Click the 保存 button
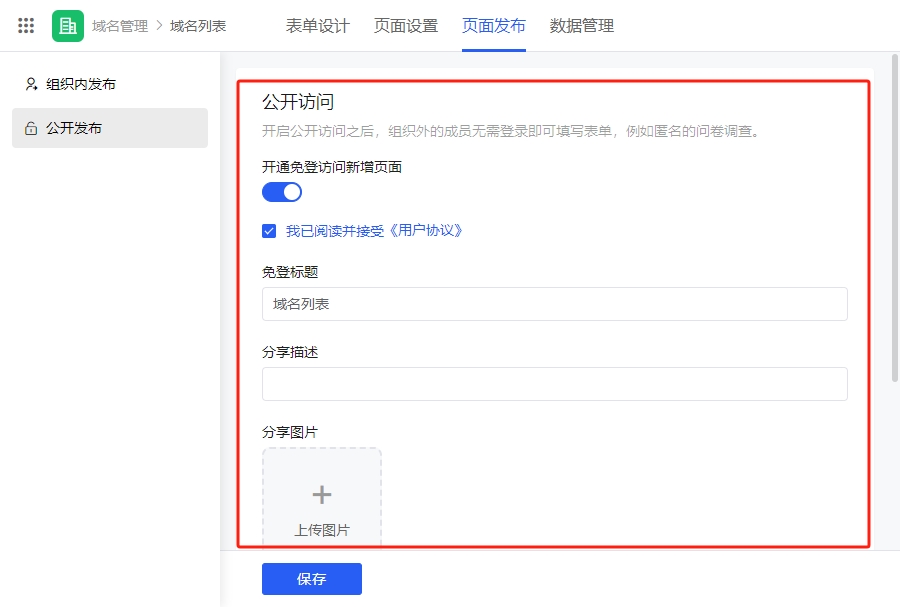The width and height of the screenshot is (900, 607). pyautogui.click(x=312, y=579)
